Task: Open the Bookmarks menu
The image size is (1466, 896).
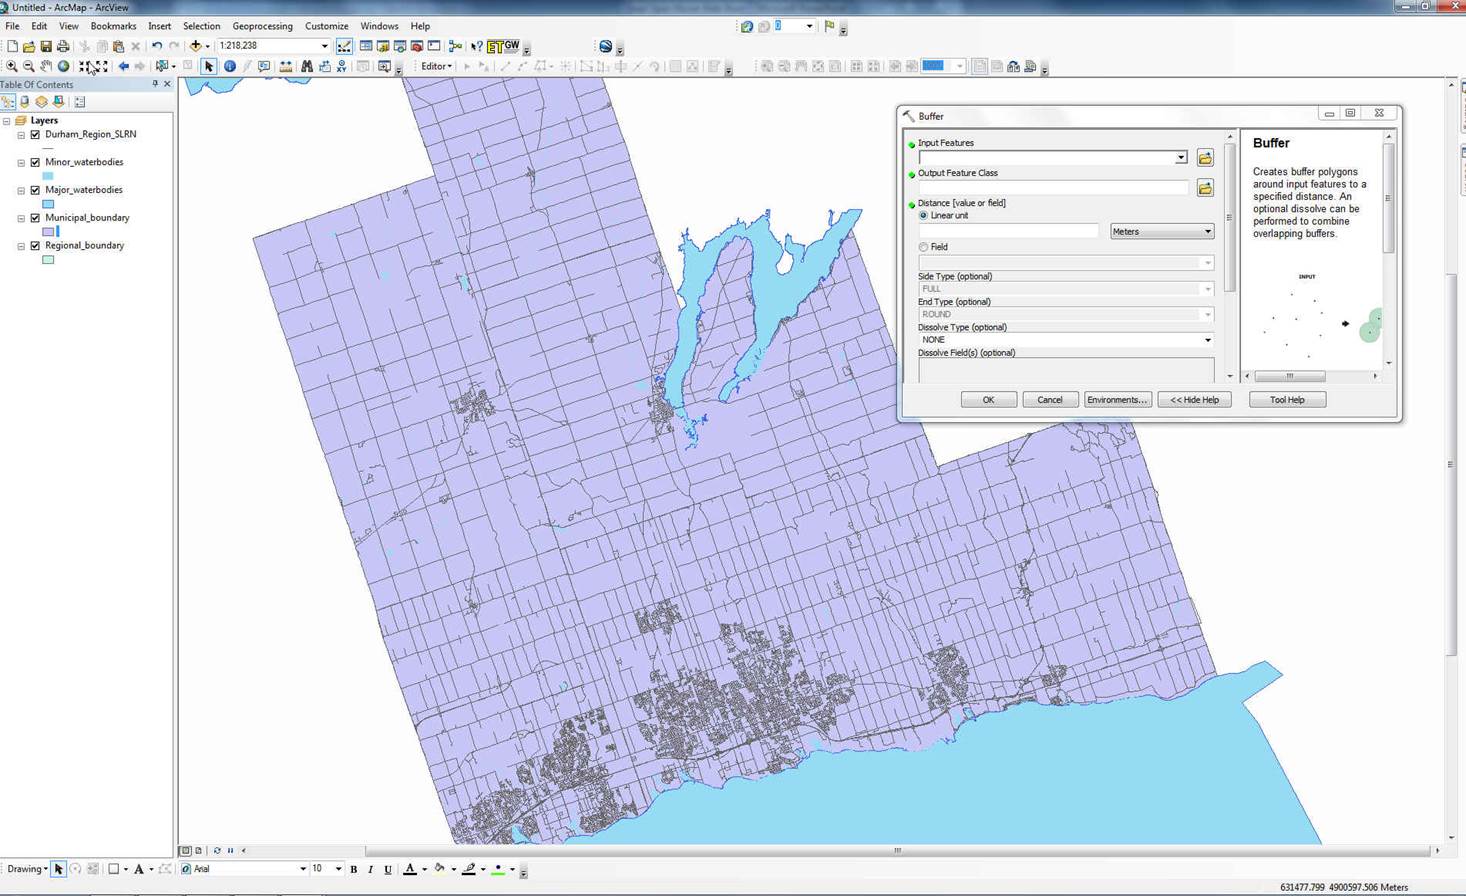Action: pos(113,26)
